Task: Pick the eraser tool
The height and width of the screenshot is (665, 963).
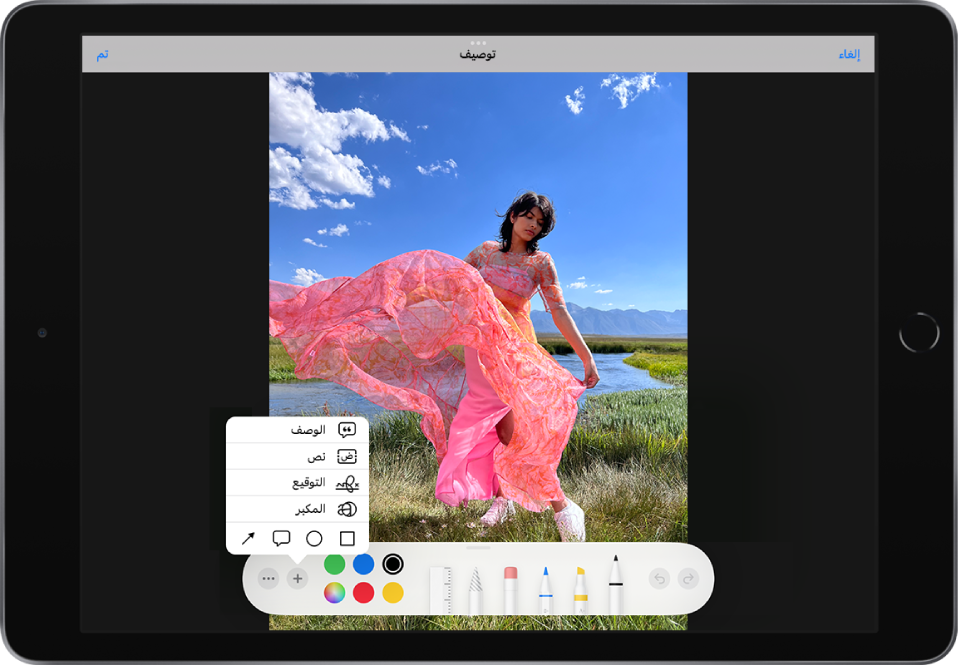Action: 510,589
